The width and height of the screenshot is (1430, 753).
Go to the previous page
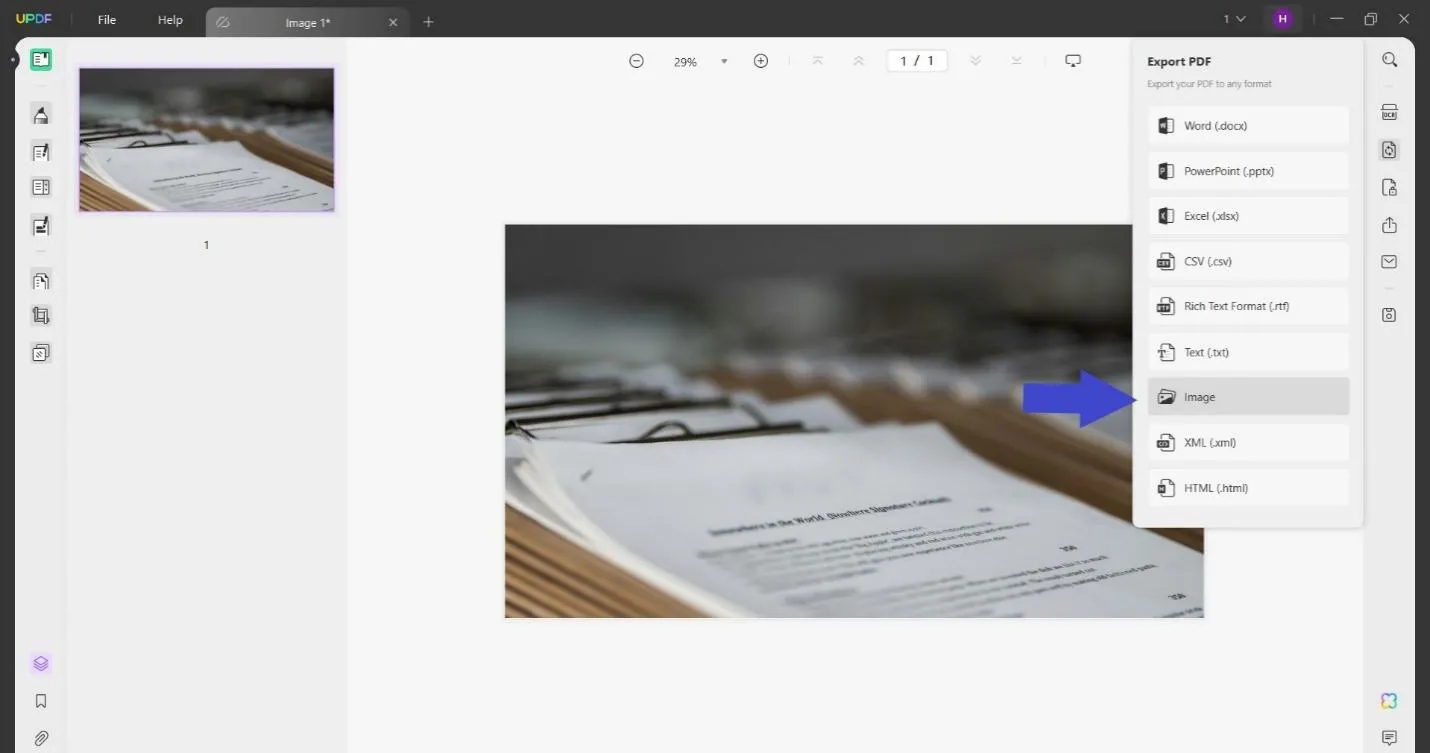pos(858,61)
